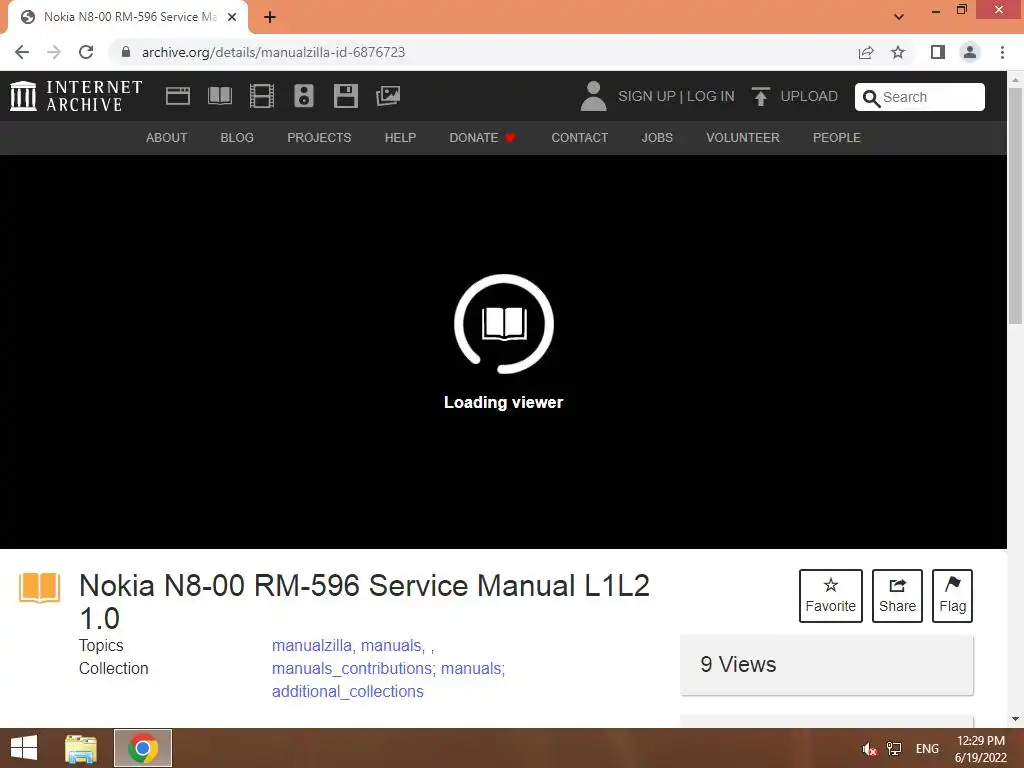Reload the page with refresh icon
1024x768 pixels.
[x=86, y=52]
